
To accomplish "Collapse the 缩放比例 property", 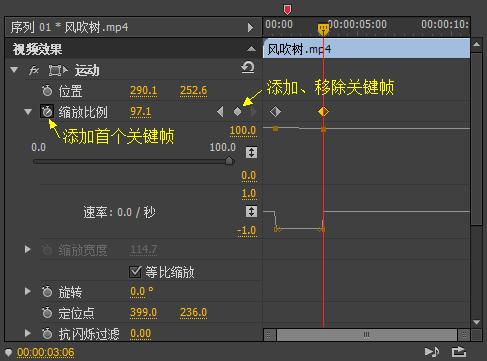I will point(28,112).
